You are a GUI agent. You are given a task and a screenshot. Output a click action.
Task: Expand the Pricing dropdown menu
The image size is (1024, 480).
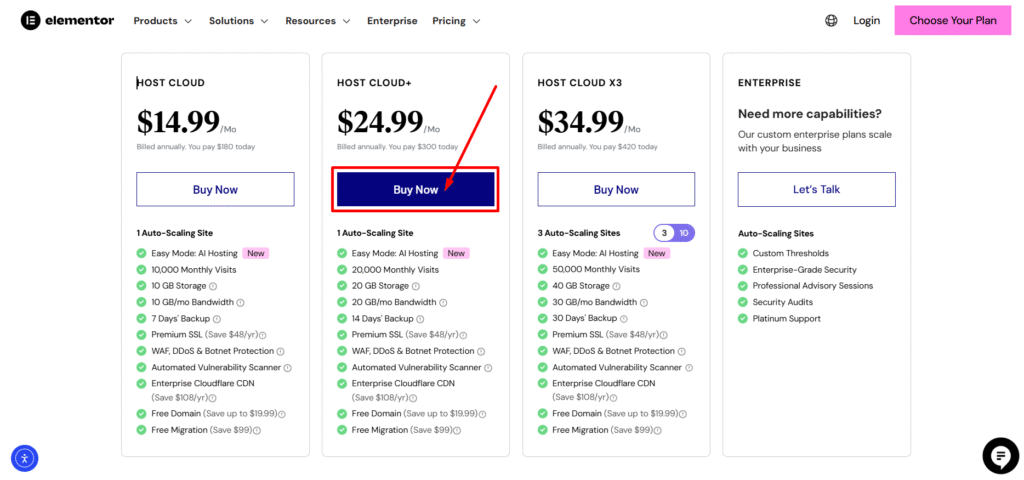[456, 21]
